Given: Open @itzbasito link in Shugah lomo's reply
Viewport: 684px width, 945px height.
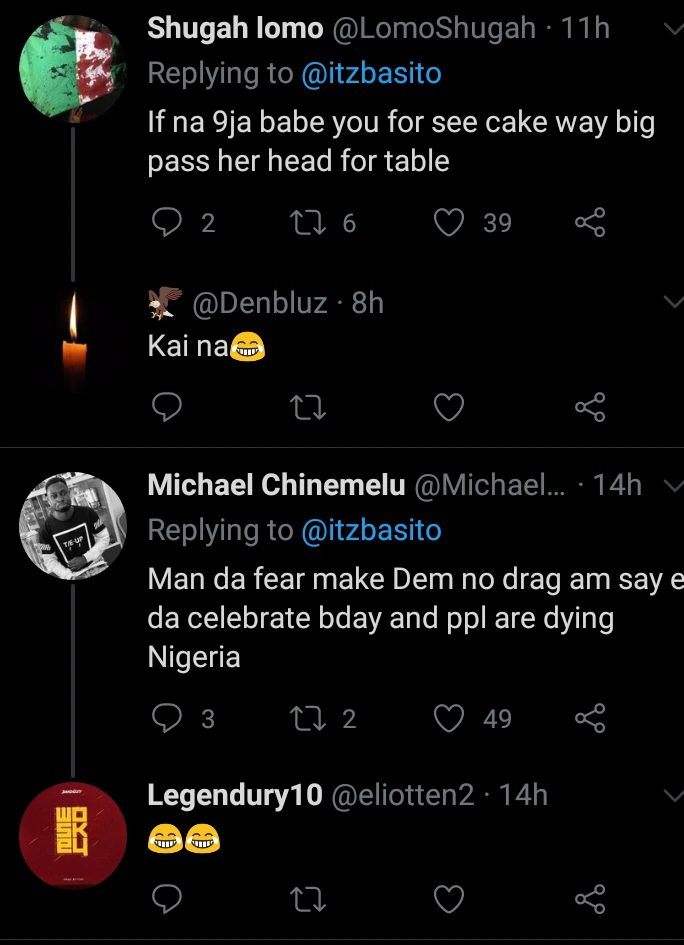Looking at the screenshot, I should pos(370,73).
